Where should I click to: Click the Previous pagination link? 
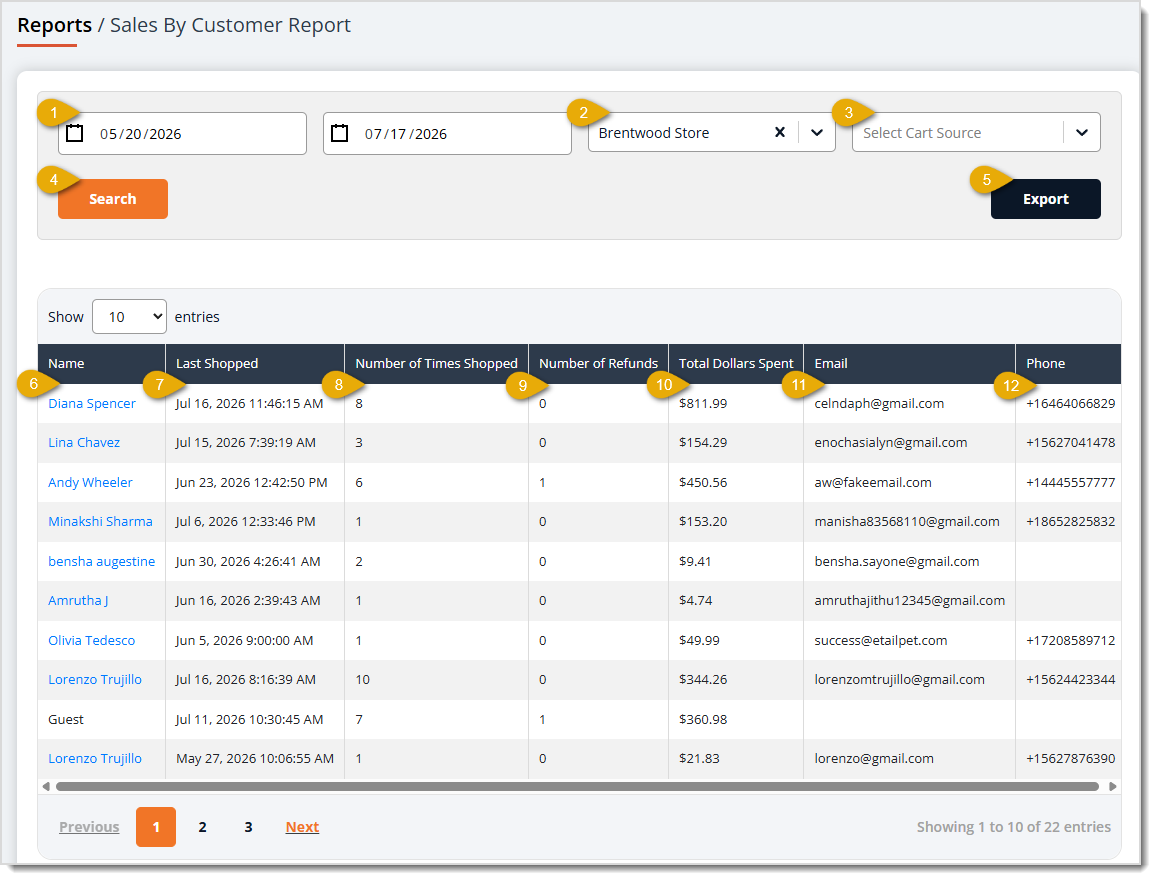(x=89, y=827)
